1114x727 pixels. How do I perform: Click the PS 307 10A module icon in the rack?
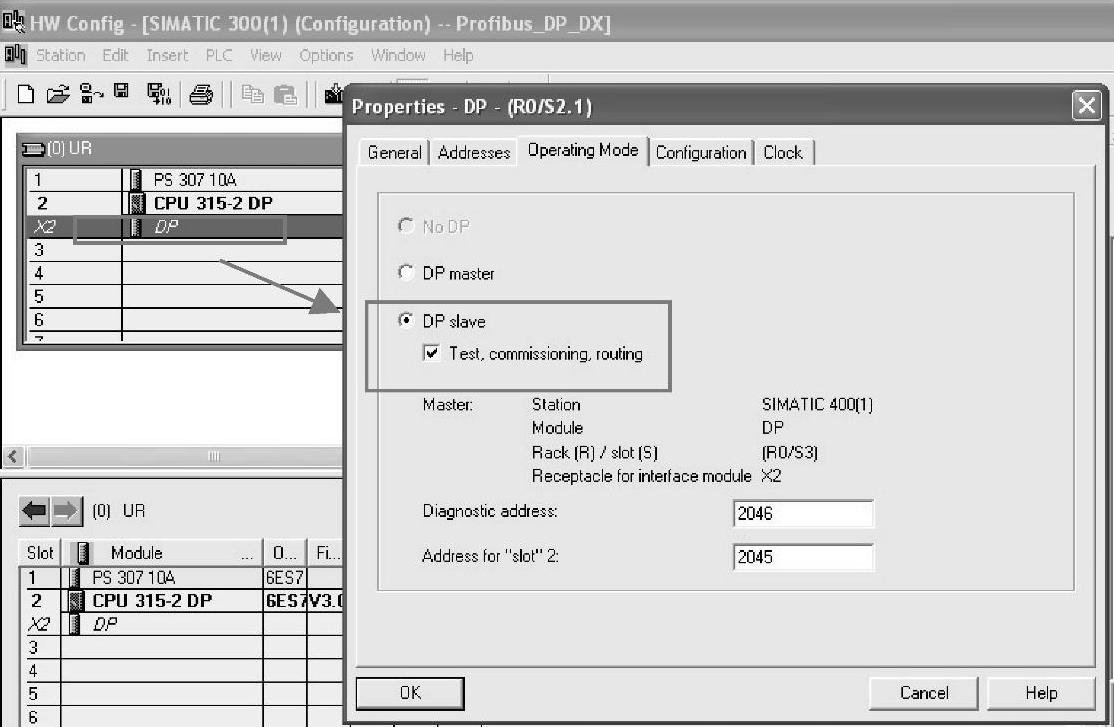pyautogui.click(x=136, y=179)
